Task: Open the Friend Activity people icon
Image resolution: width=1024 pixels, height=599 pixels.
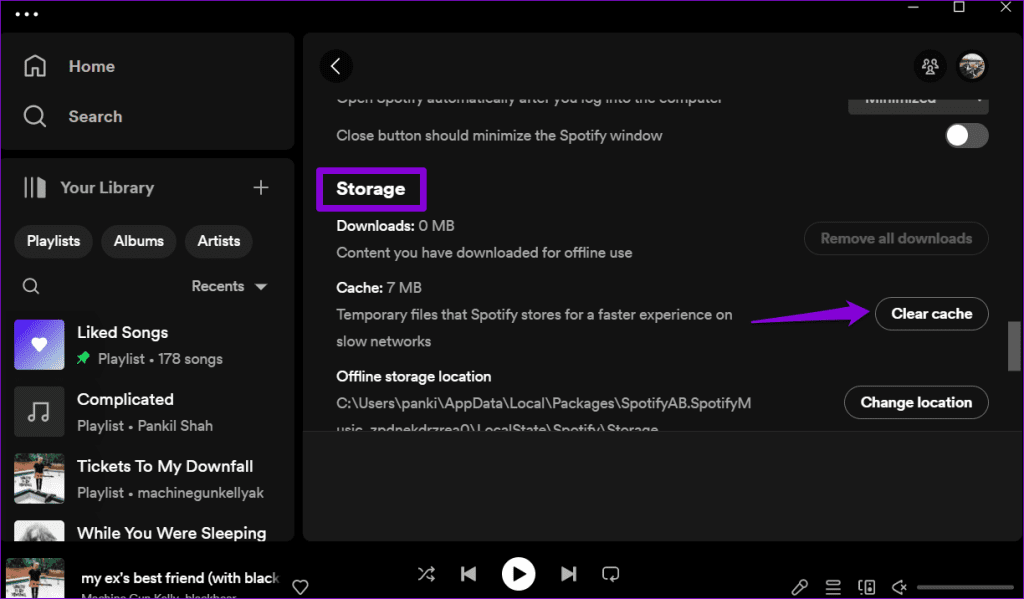Action: point(929,66)
